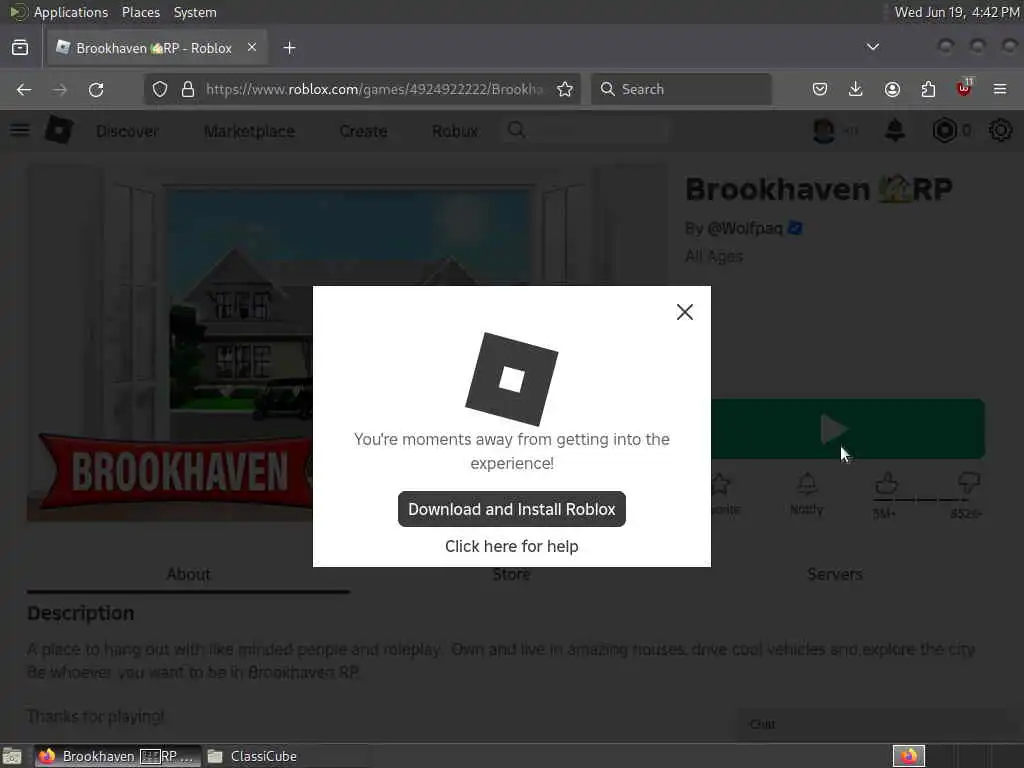Open Roblox notifications bell
1024x768 pixels.
coord(895,131)
